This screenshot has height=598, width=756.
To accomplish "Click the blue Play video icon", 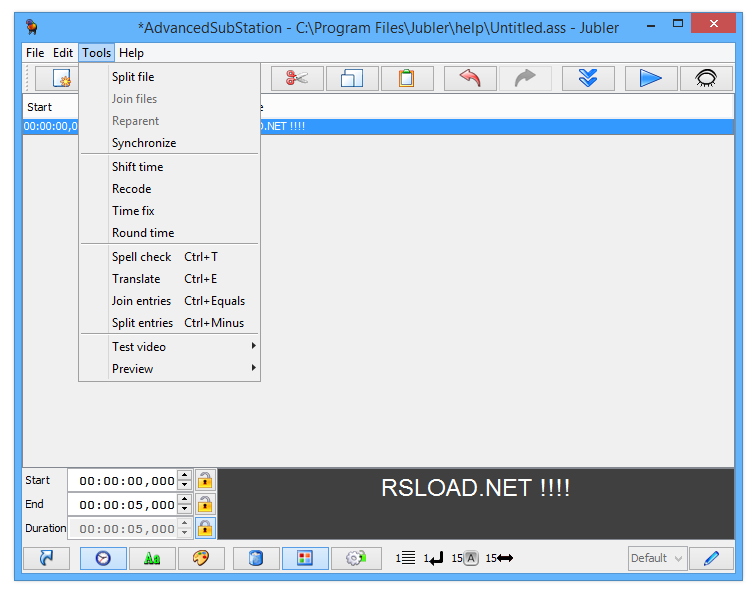I will (651, 78).
